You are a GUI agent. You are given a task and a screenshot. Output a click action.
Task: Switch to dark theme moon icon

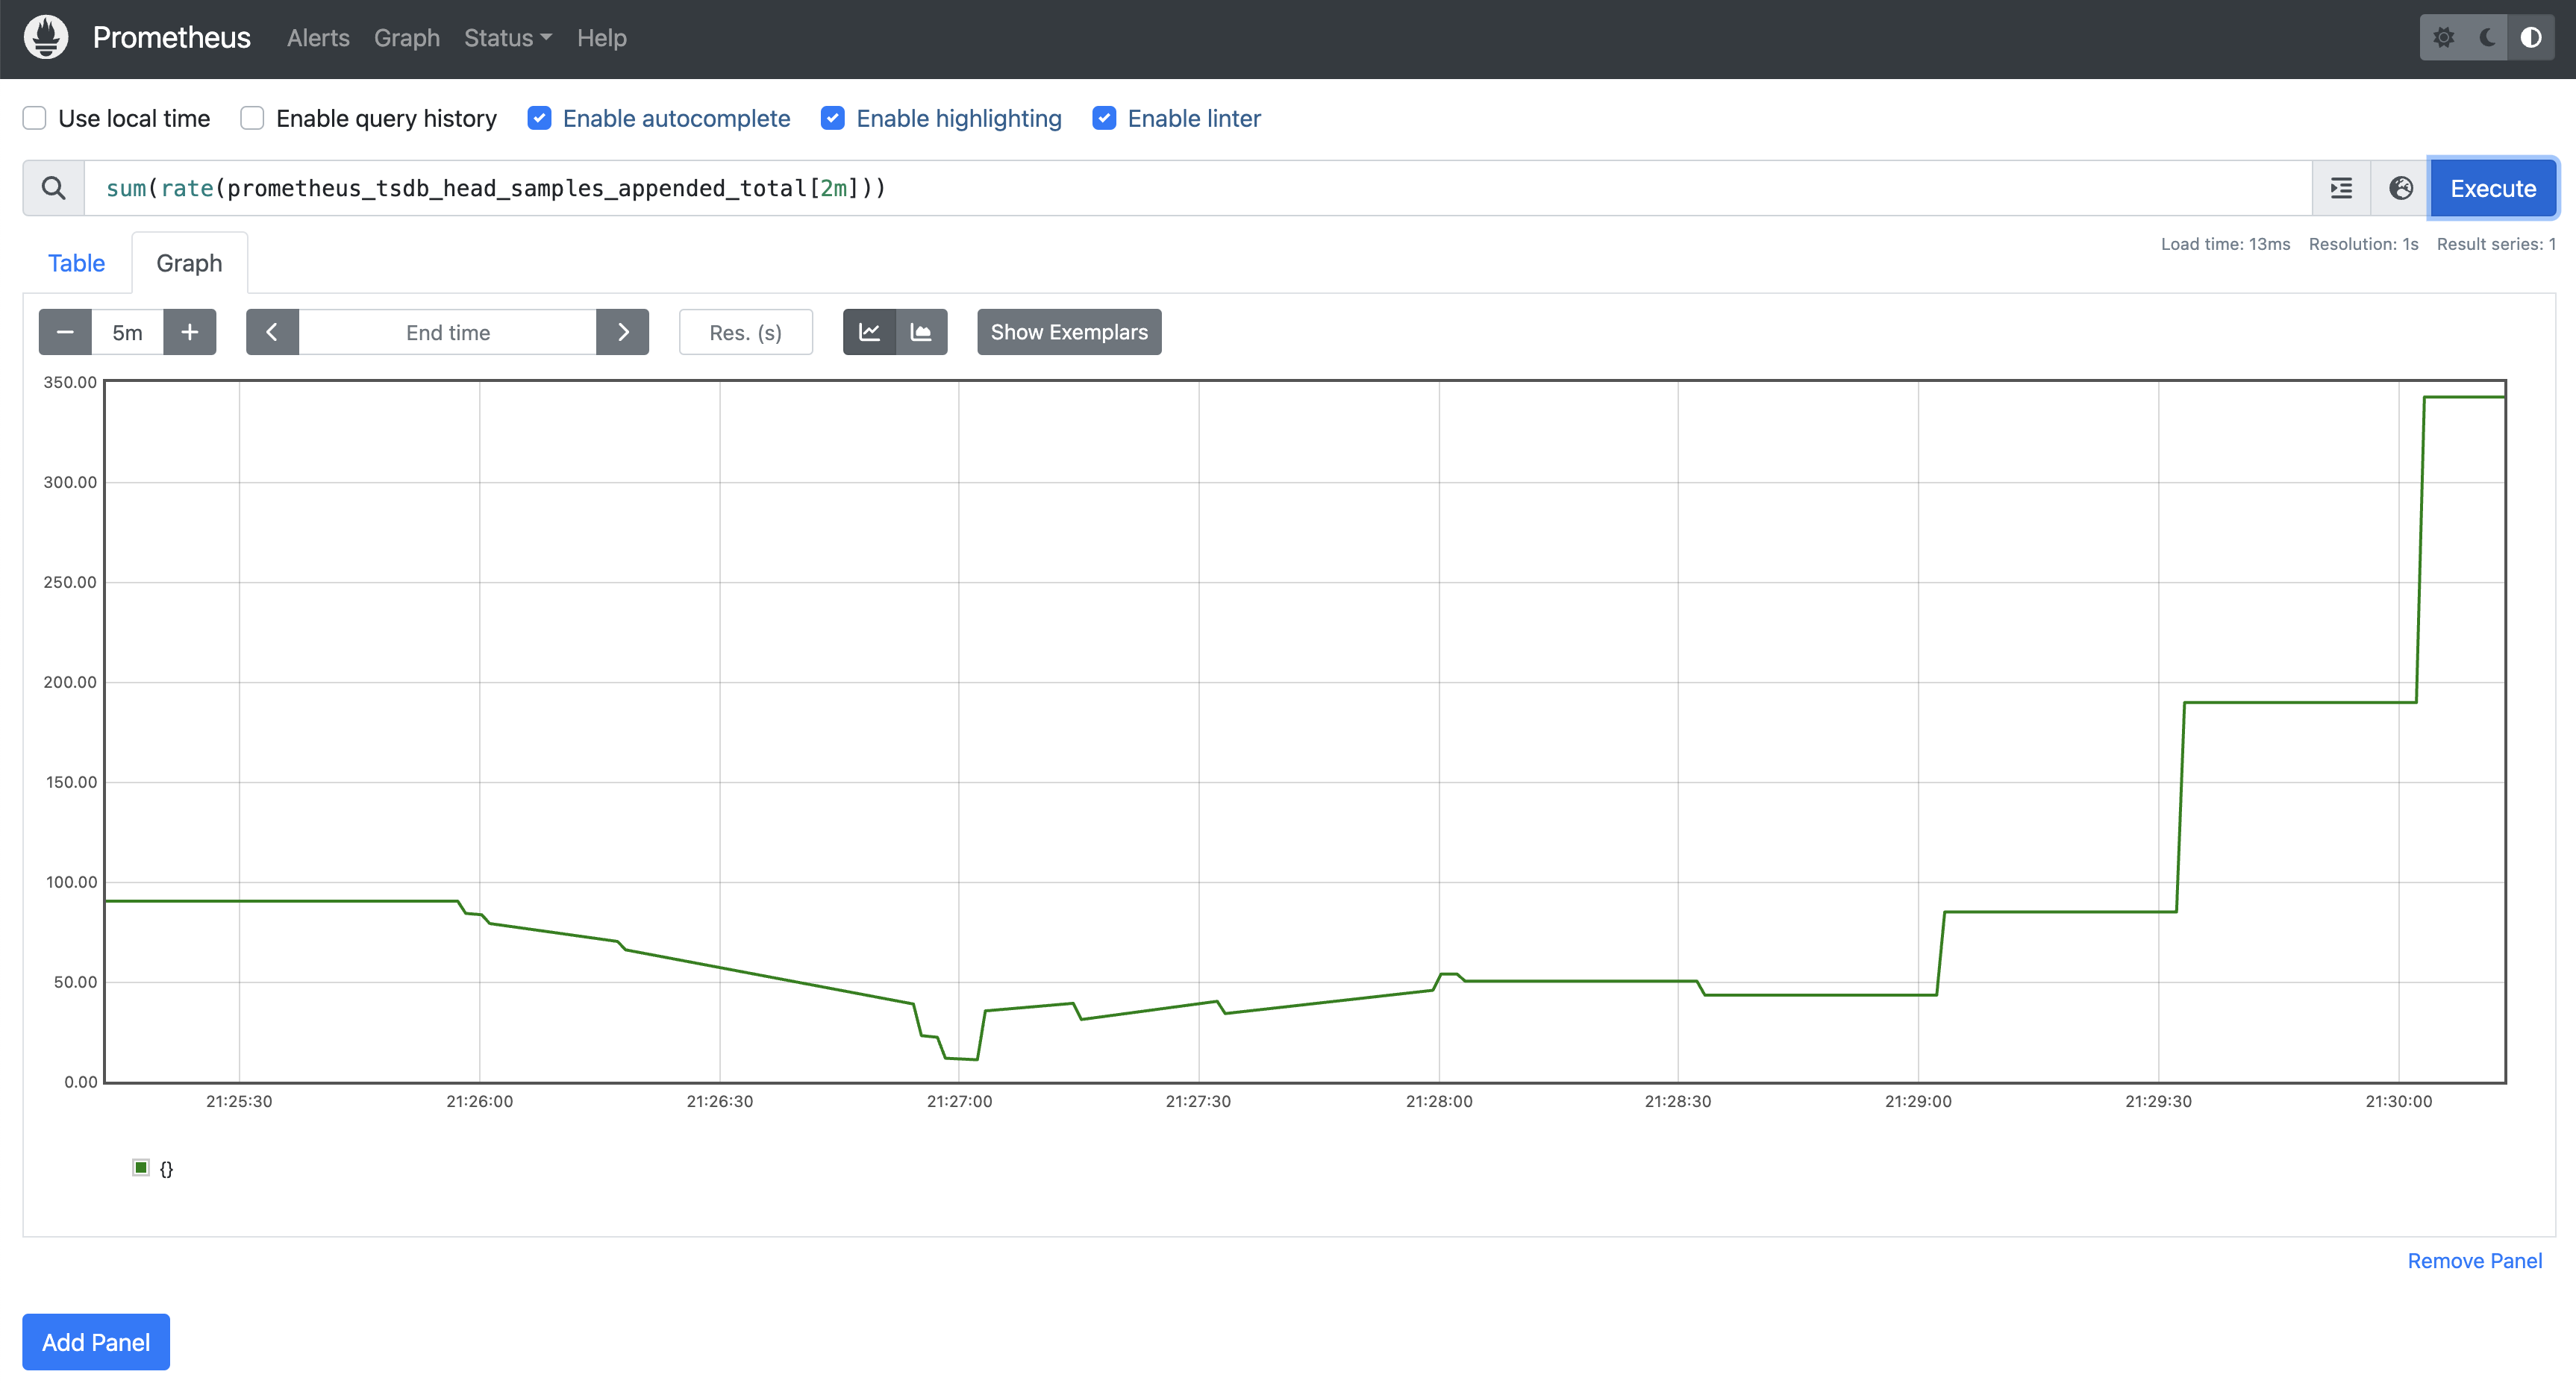tap(2487, 38)
